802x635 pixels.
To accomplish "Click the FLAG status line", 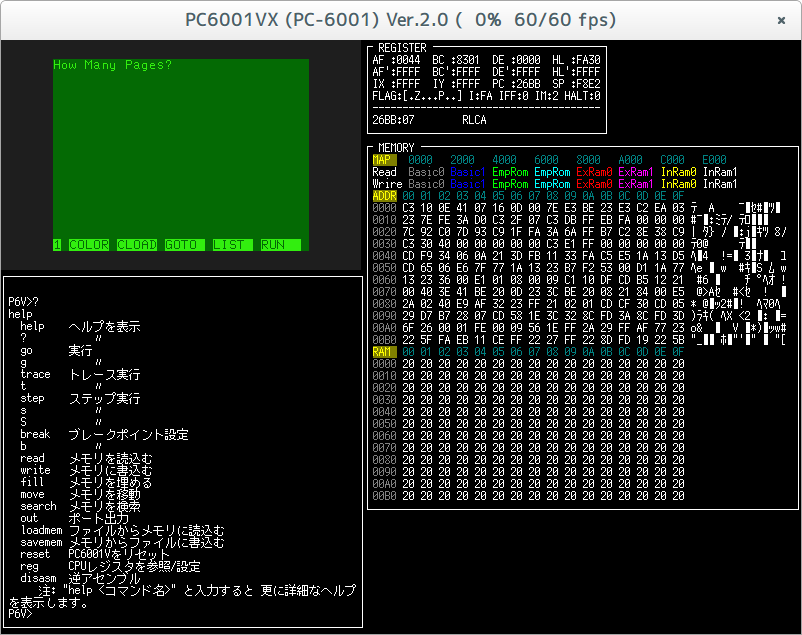I will pos(486,96).
